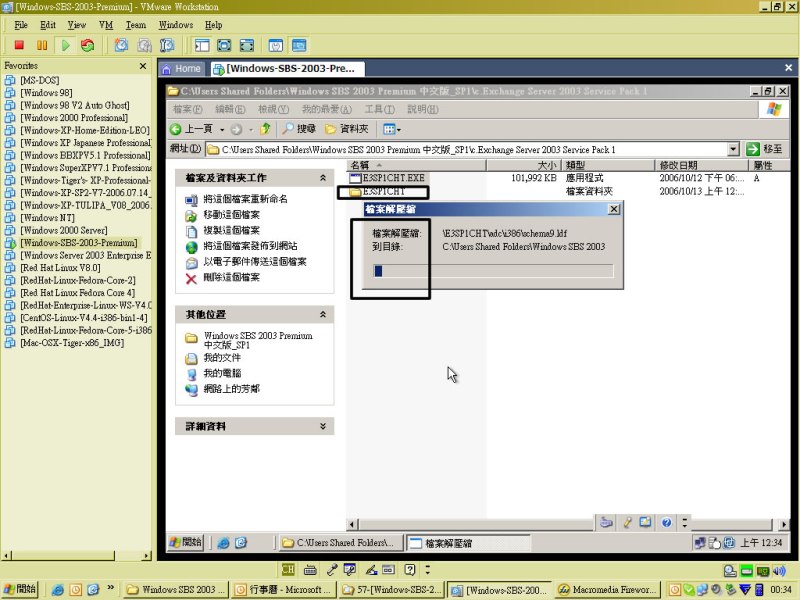
Task: Expand the 詳細資料 details panel
Action: point(322,426)
